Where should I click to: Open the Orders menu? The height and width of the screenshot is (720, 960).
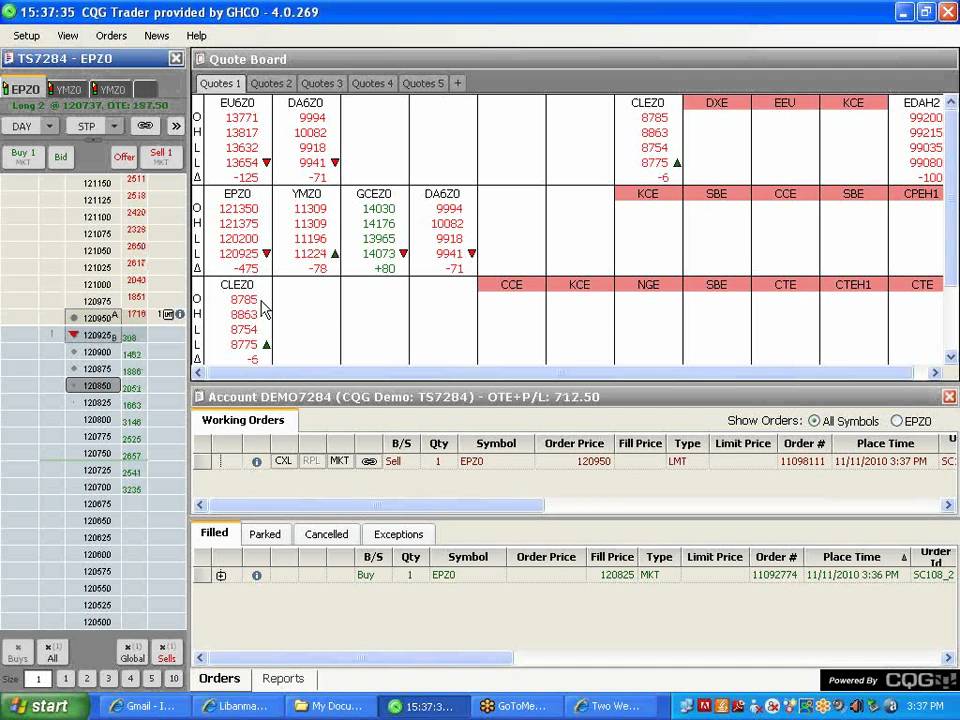click(x=111, y=36)
